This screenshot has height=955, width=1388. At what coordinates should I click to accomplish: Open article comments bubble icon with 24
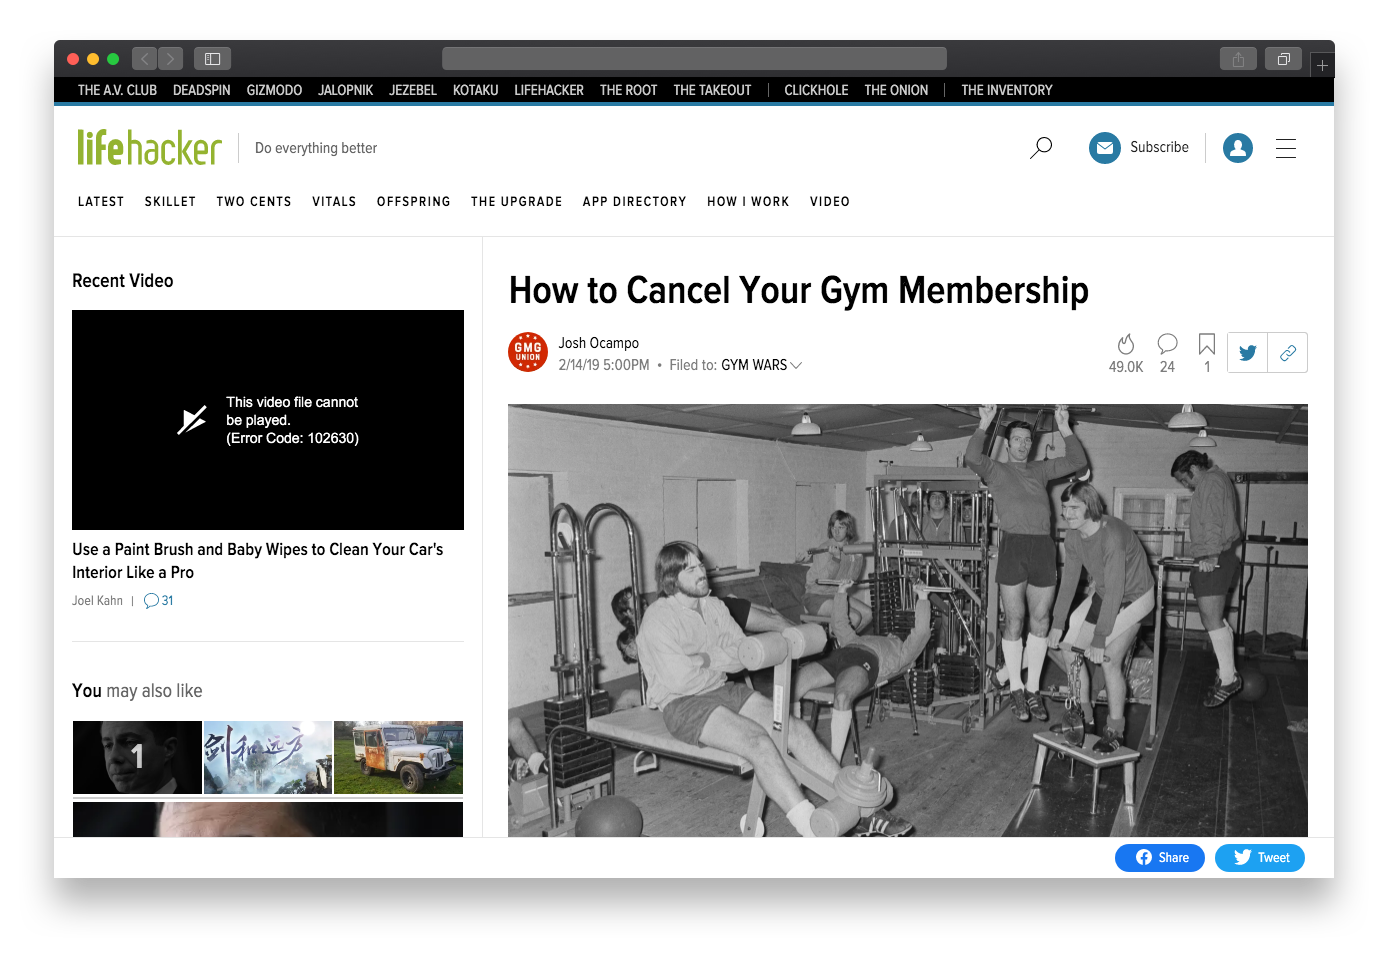(1167, 344)
